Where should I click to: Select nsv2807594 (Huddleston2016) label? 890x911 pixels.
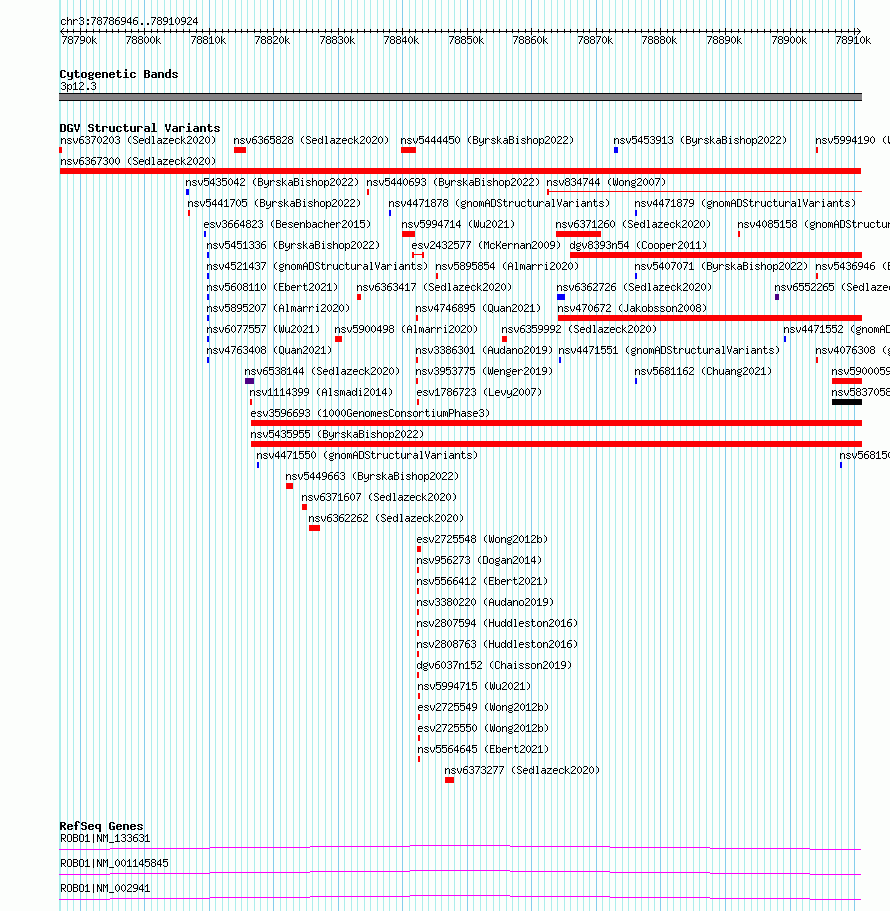pyautogui.click(x=497, y=623)
